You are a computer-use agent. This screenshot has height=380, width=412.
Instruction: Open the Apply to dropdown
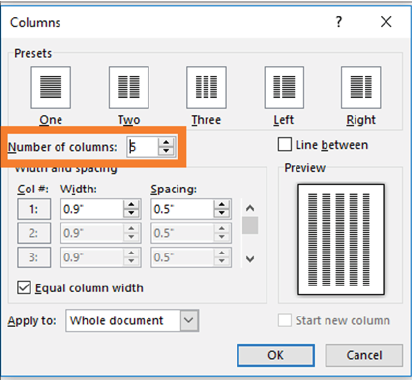(x=189, y=320)
